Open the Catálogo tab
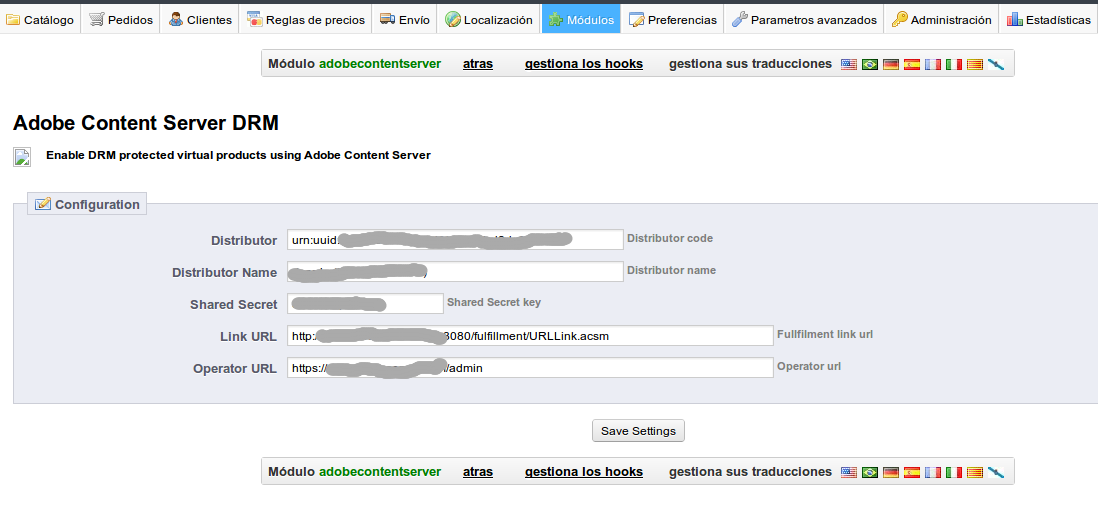Viewport: 1098px width, 507px height. tap(40, 20)
